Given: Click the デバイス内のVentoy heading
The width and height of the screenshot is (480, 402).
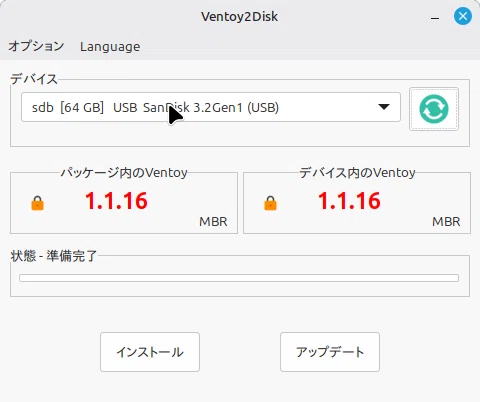Looking at the screenshot, I should 357,173.
